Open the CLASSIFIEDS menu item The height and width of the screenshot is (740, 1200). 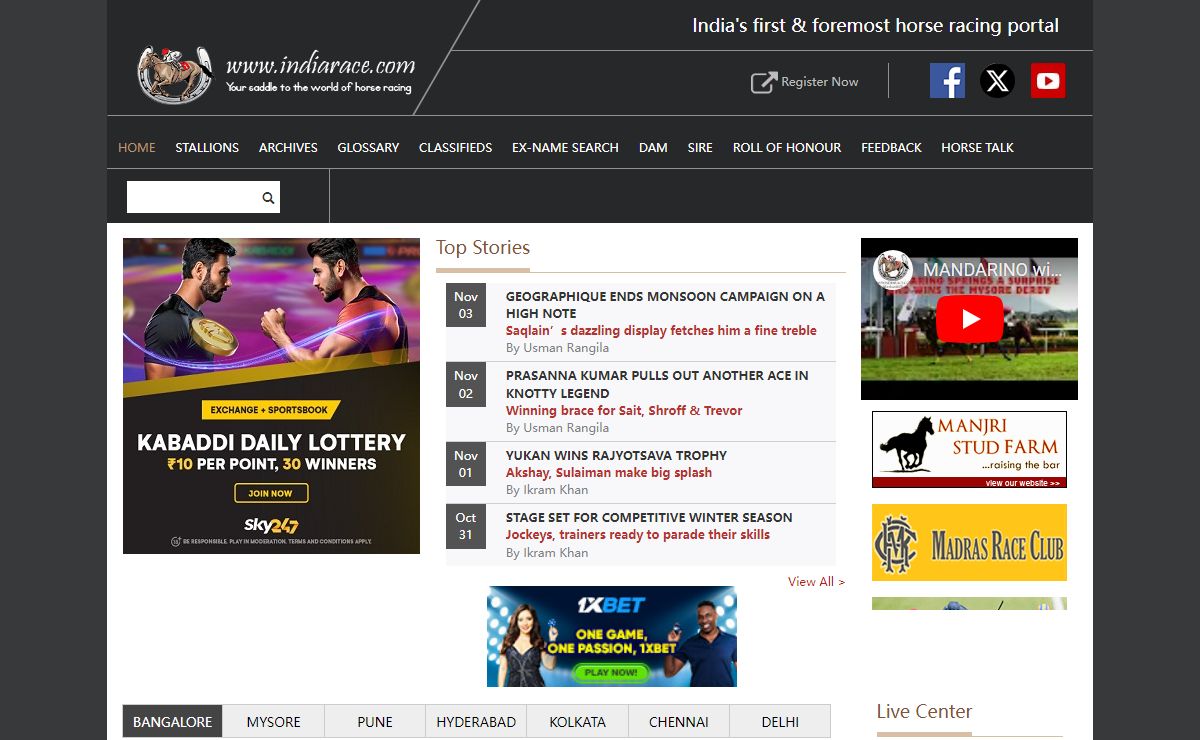tap(455, 147)
